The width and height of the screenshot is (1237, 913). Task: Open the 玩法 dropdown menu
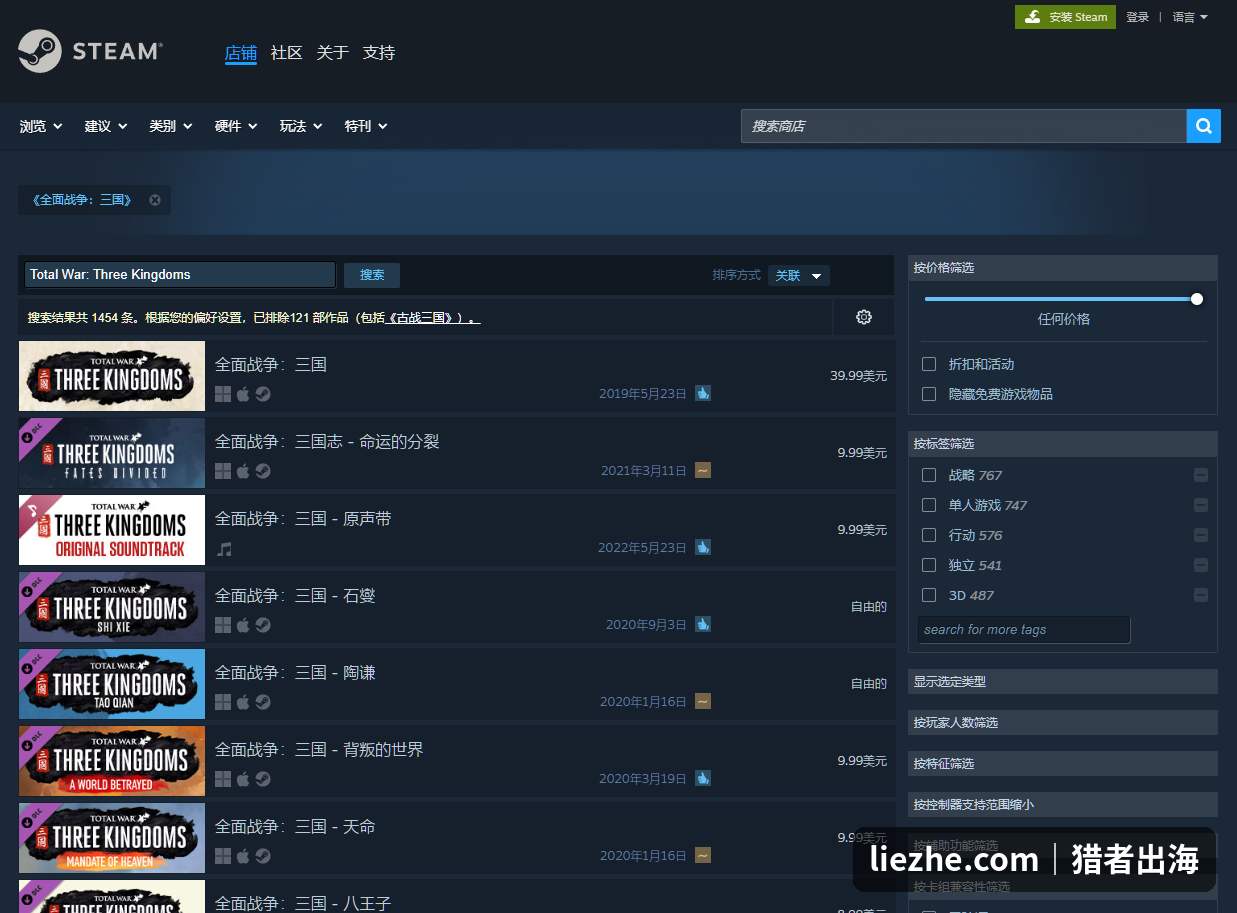coord(301,126)
